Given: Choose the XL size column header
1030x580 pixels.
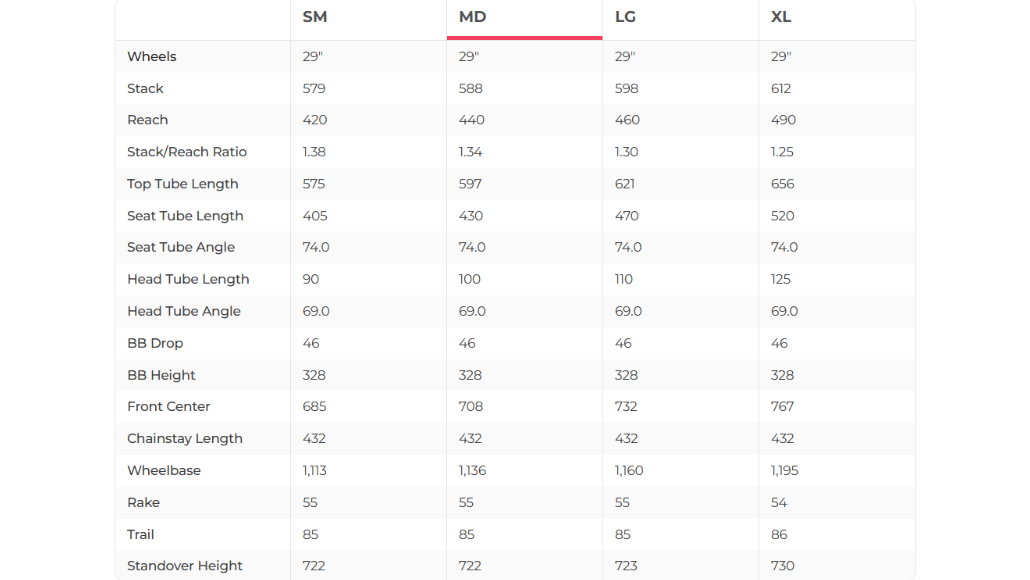Looking at the screenshot, I should [x=782, y=17].
